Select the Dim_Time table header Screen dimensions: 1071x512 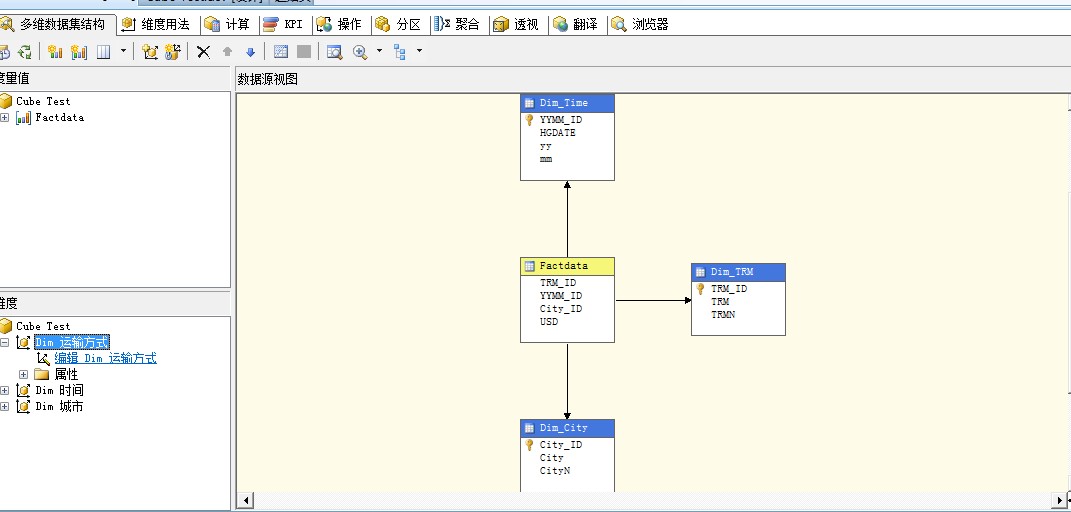568,103
